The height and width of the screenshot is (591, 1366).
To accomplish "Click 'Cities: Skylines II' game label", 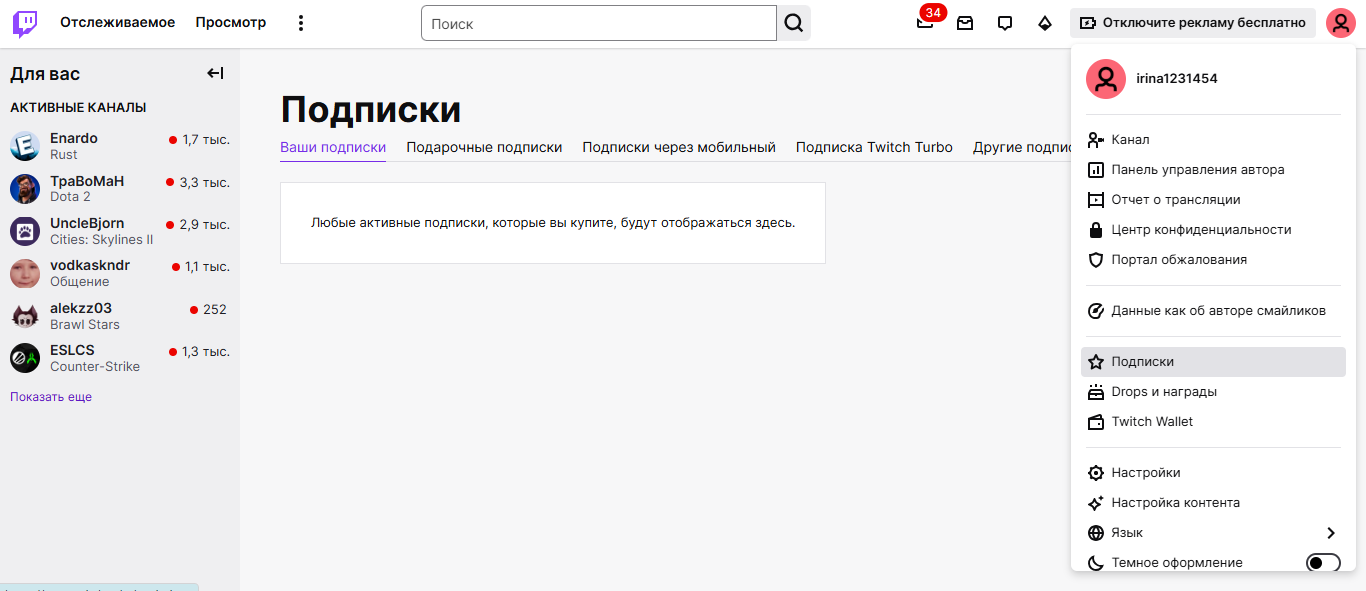I will pos(102,240).
